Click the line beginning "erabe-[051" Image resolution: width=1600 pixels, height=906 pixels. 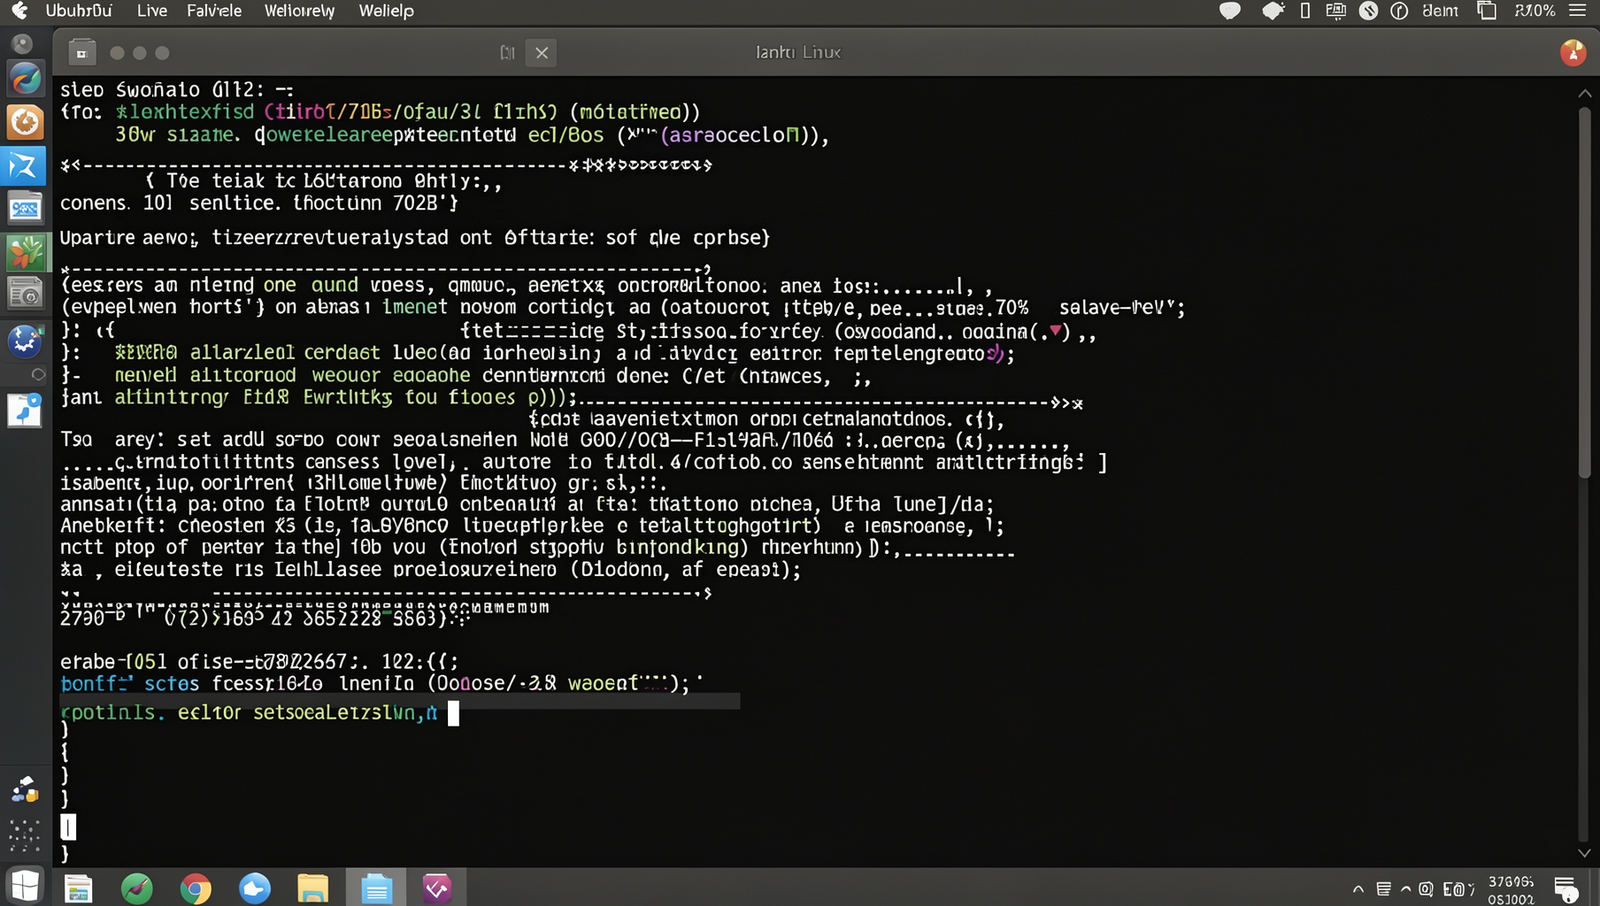[x=259, y=661]
